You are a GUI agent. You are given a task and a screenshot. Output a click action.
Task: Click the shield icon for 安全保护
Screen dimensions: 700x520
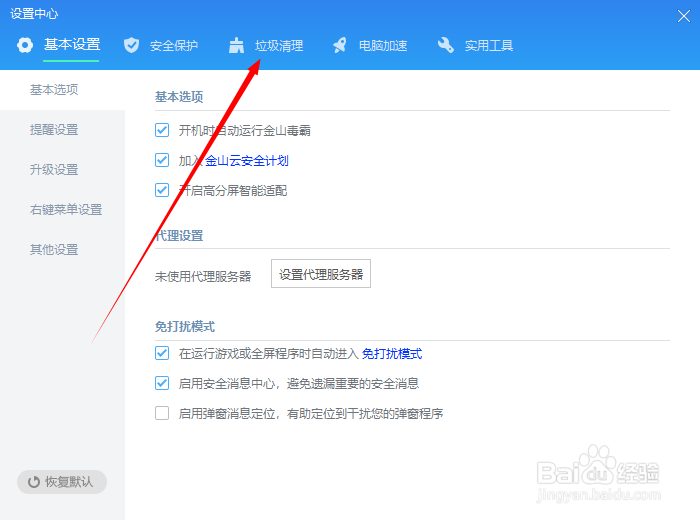point(131,45)
